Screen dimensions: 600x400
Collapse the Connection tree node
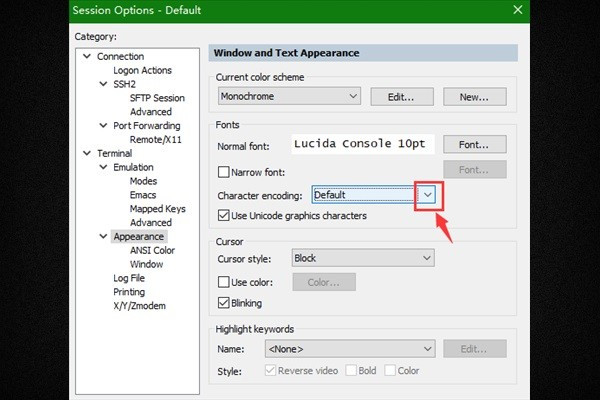click(x=87, y=57)
